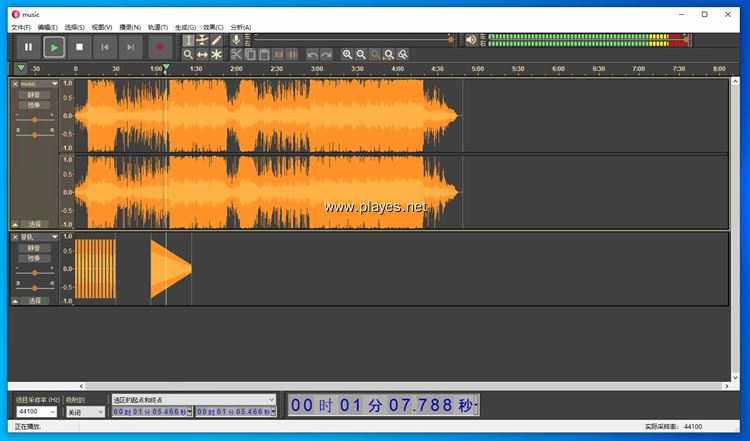
Task: Click the green playhead marker on timeline
Action: pyautogui.click(x=166, y=68)
